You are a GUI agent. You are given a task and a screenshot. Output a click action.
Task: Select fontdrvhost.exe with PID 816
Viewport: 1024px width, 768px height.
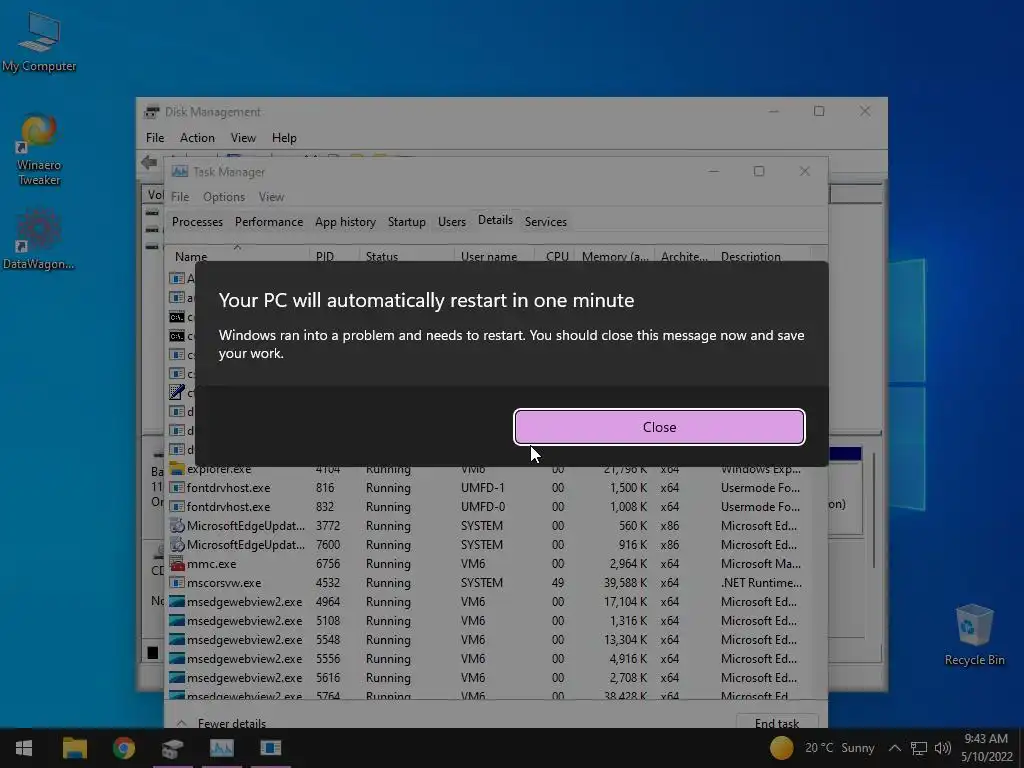(x=488, y=488)
